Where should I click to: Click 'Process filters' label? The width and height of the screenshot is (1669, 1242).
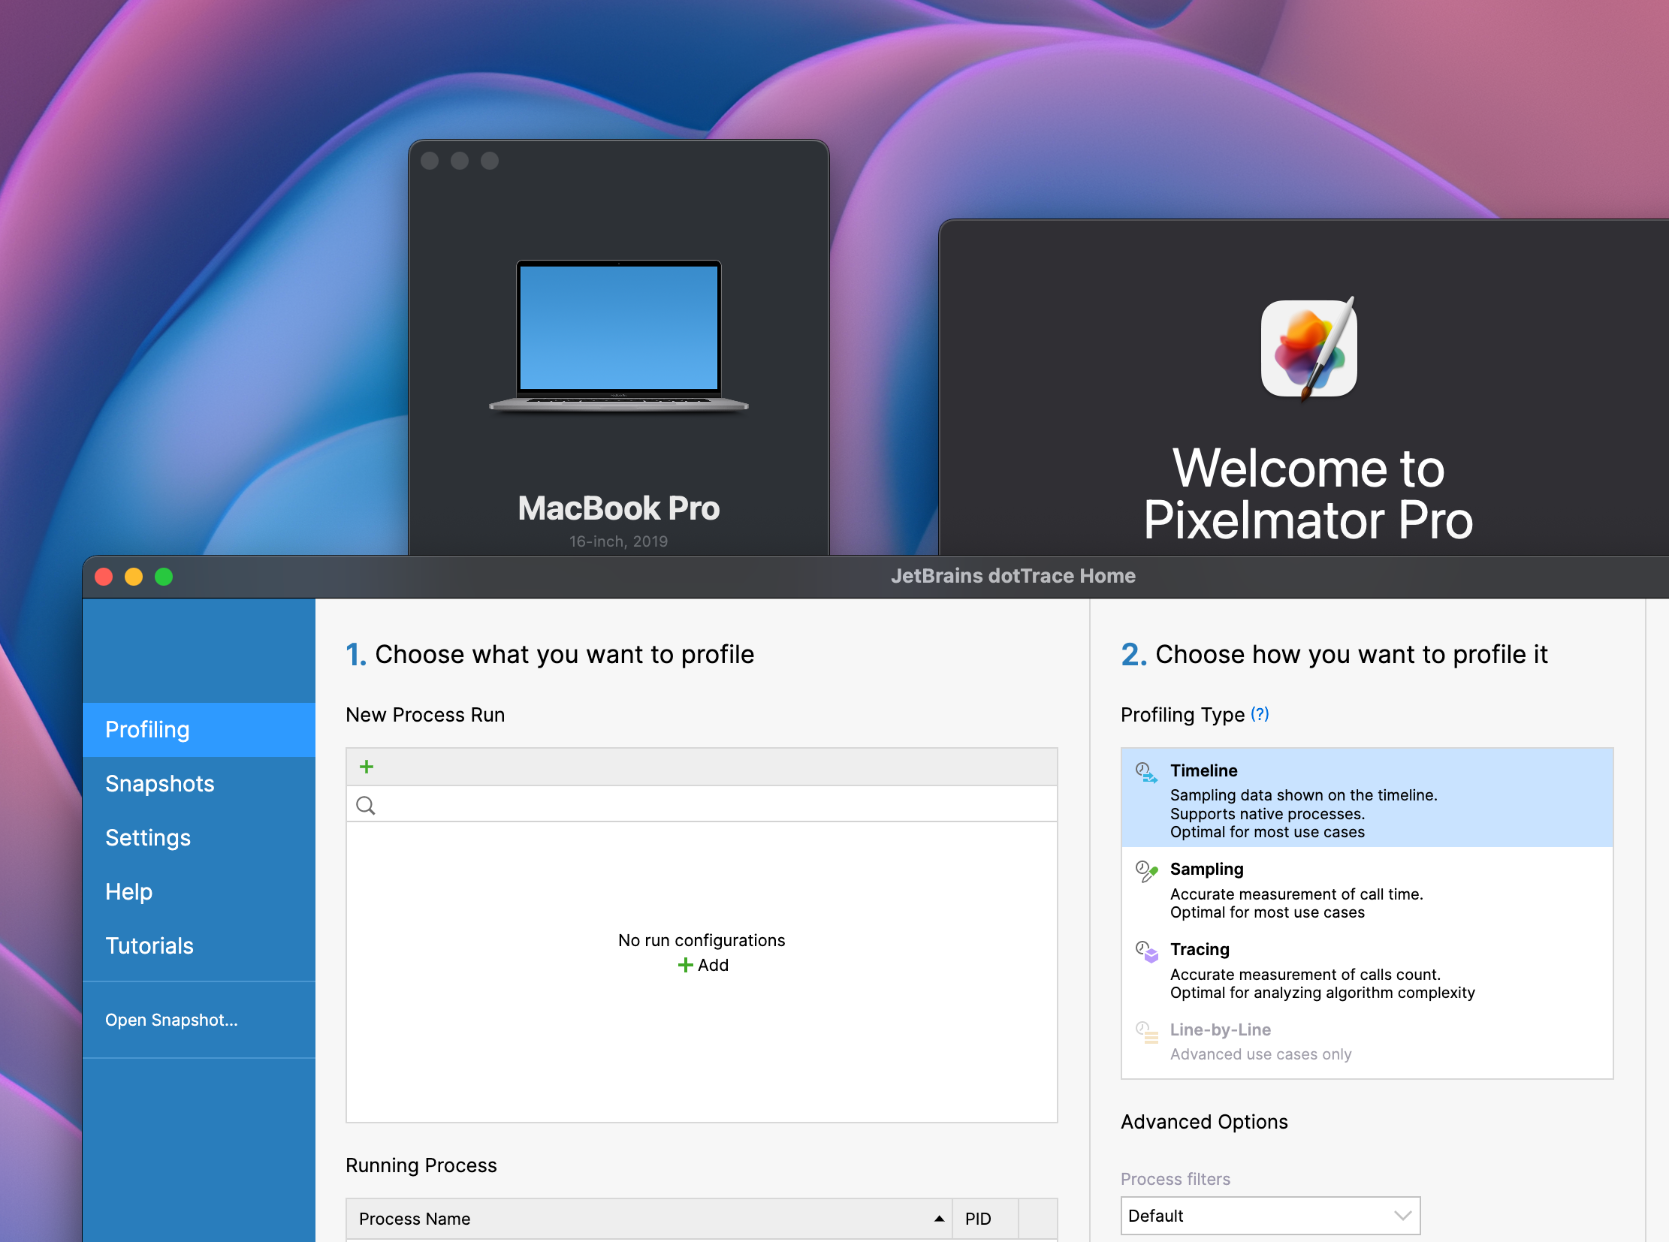(1175, 1179)
